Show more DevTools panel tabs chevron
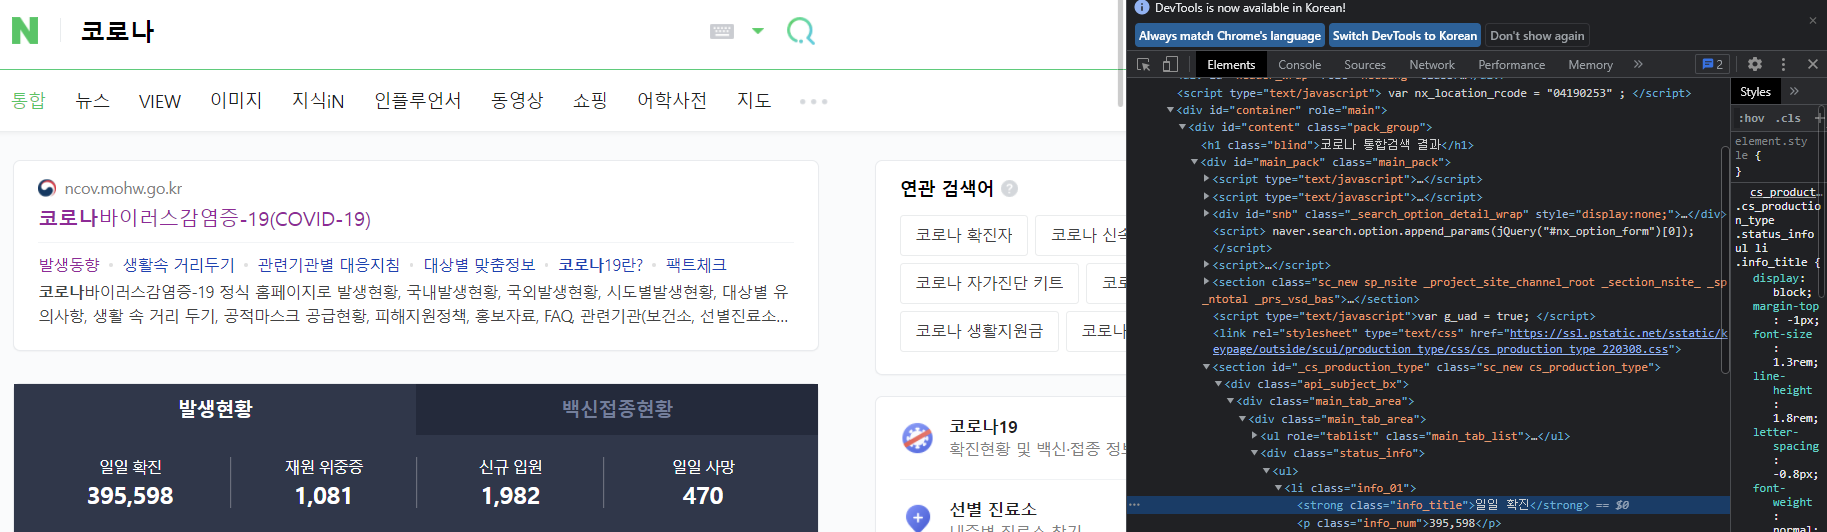1827x532 pixels. [x=1638, y=64]
